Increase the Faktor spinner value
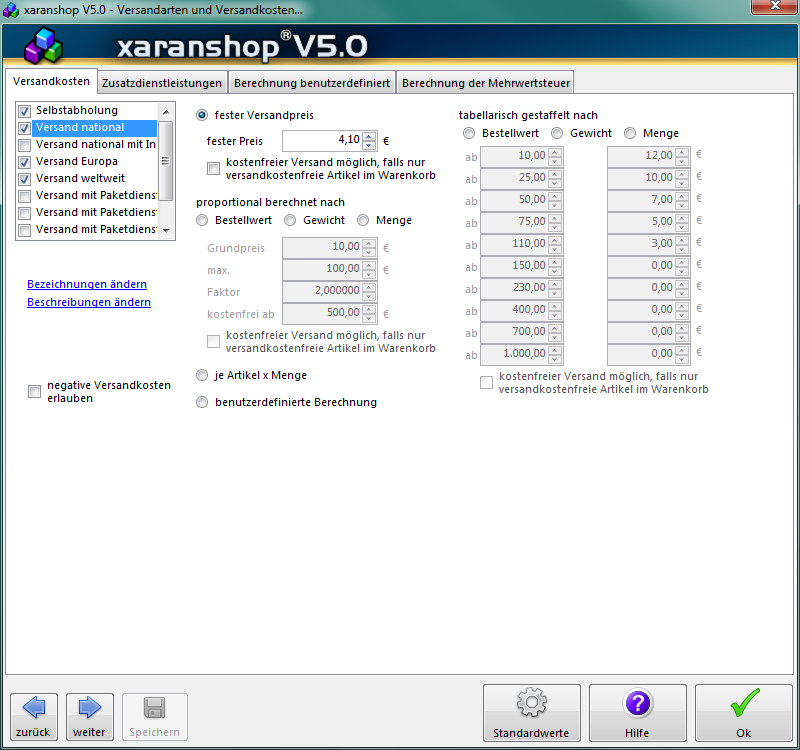This screenshot has height=750, width=800. [x=369, y=287]
